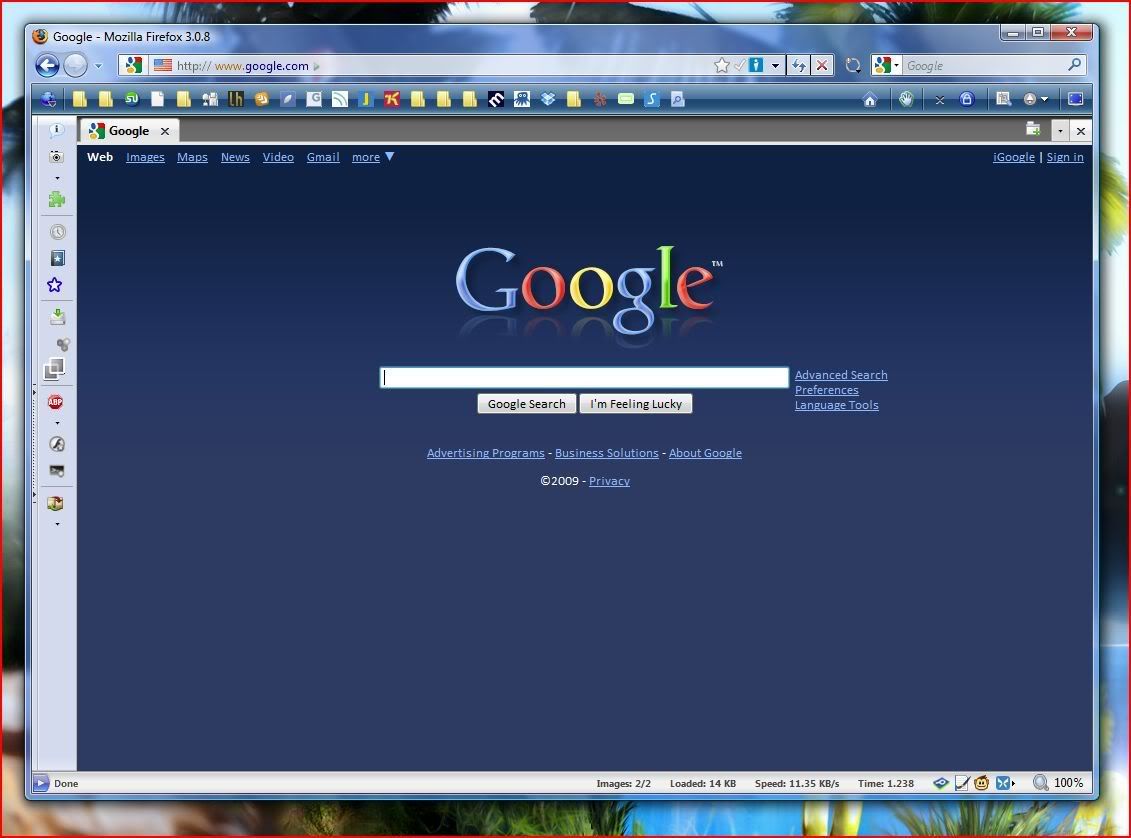Open the Advertising Programs link

coord(485,453)
